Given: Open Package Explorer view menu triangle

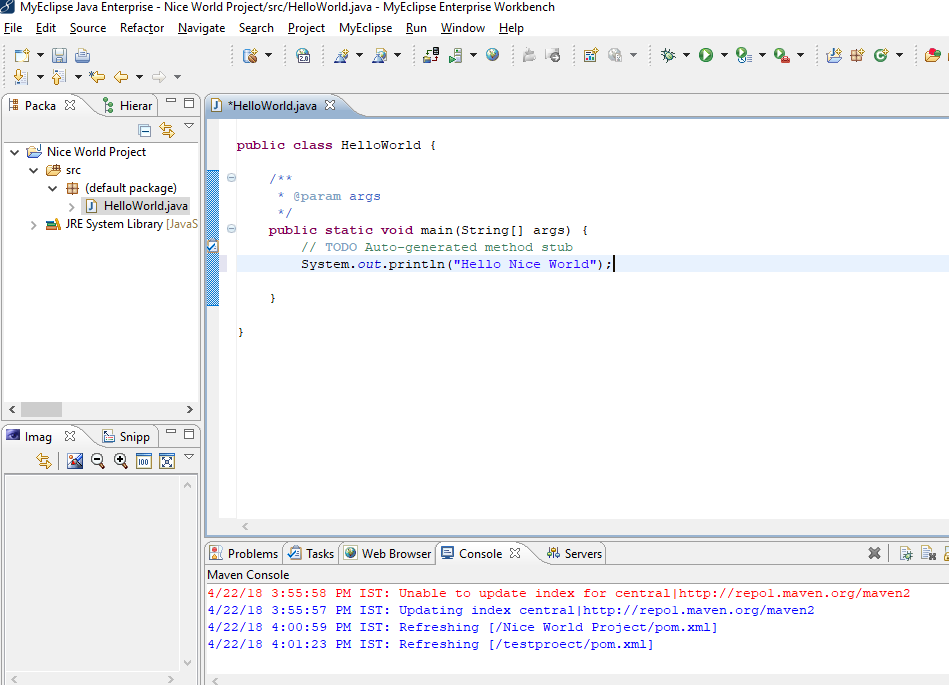Looking at the screenshot, I should tap(189, 126).
